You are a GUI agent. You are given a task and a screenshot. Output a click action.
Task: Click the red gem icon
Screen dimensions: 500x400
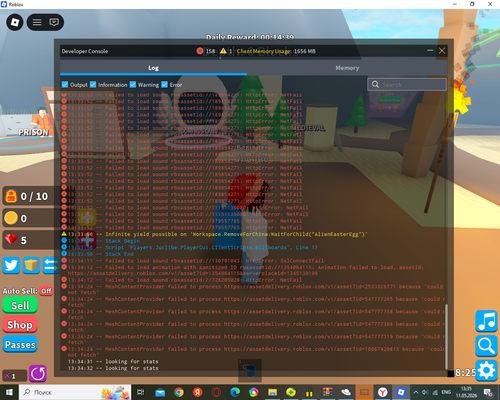pos(11,240)
